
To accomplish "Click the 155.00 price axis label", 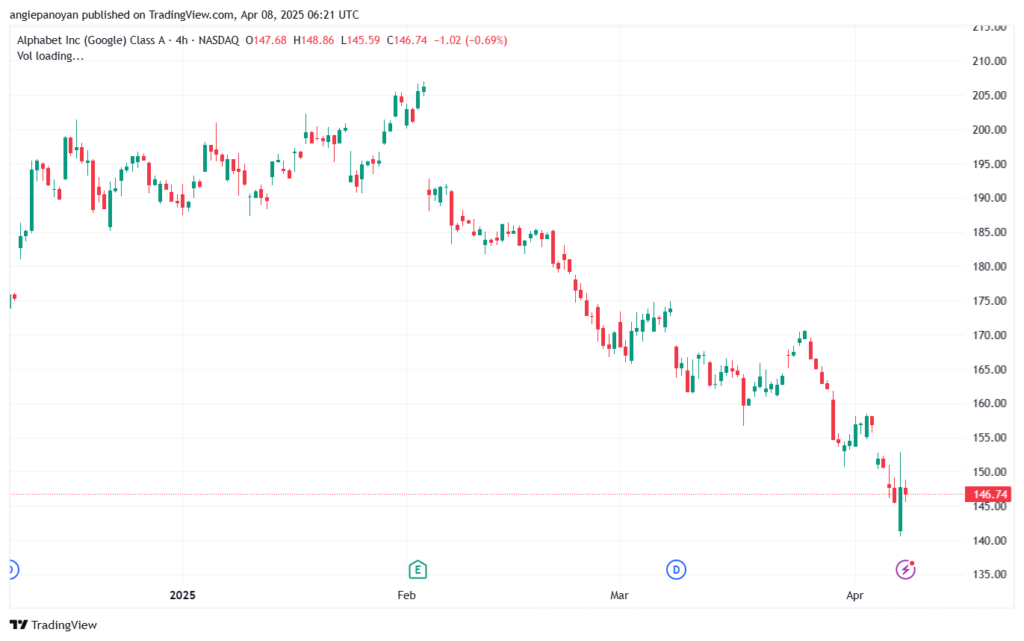I will (989, 437).
